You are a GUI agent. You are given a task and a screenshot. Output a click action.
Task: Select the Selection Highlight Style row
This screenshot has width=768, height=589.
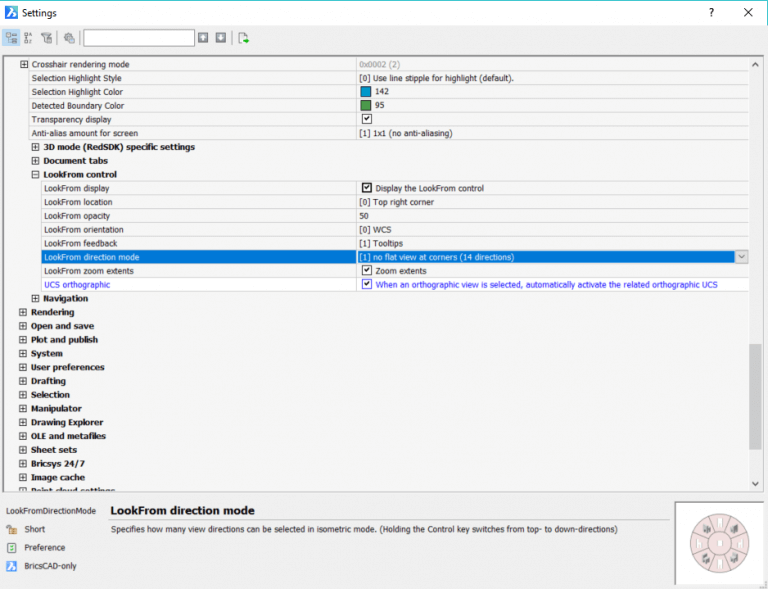(389, 78)
